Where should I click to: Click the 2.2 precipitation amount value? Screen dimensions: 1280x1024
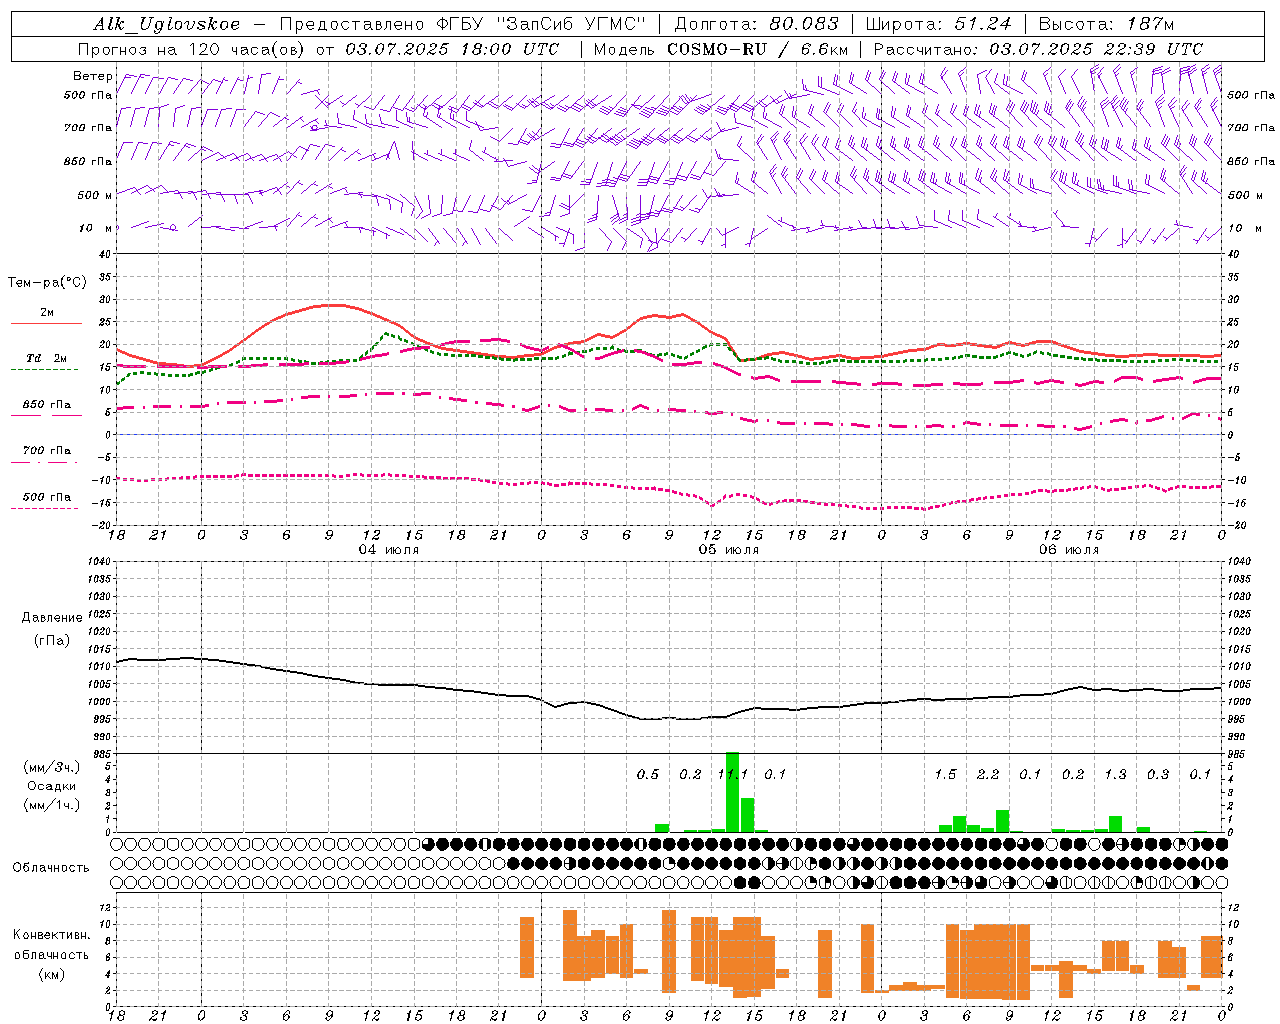point(988,774)
